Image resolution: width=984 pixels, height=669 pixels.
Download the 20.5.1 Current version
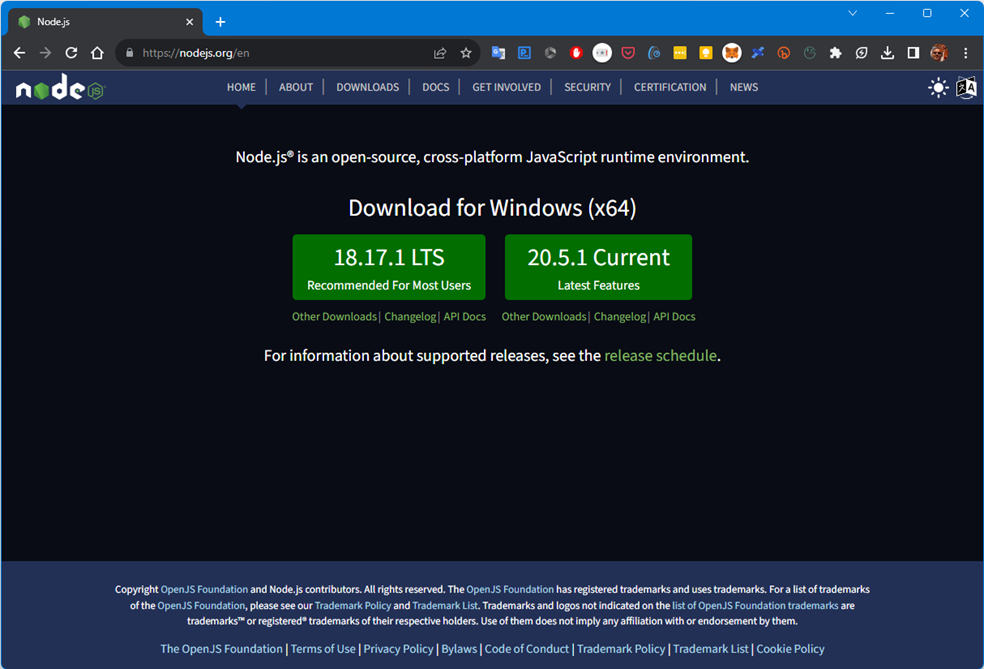coord(598,266)
